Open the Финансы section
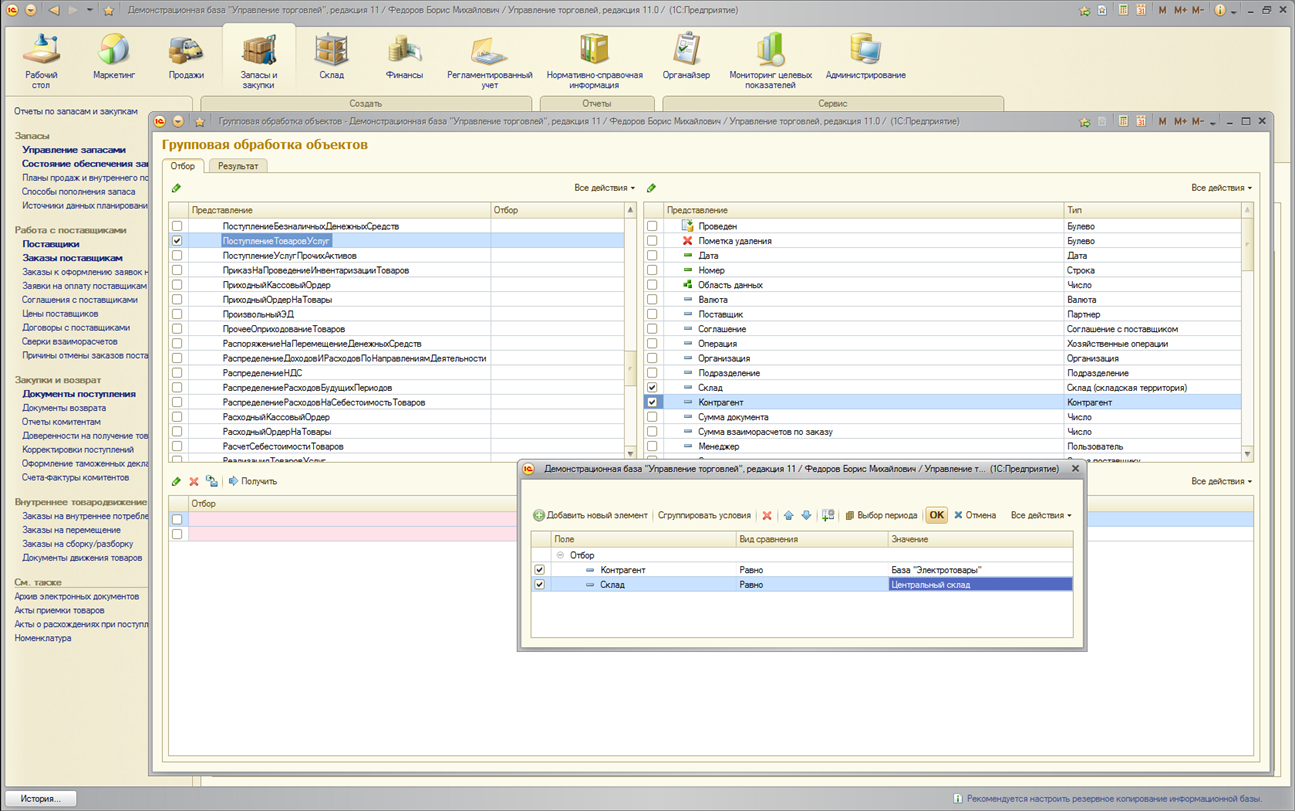1295x811 pixels. pos(404,57)
